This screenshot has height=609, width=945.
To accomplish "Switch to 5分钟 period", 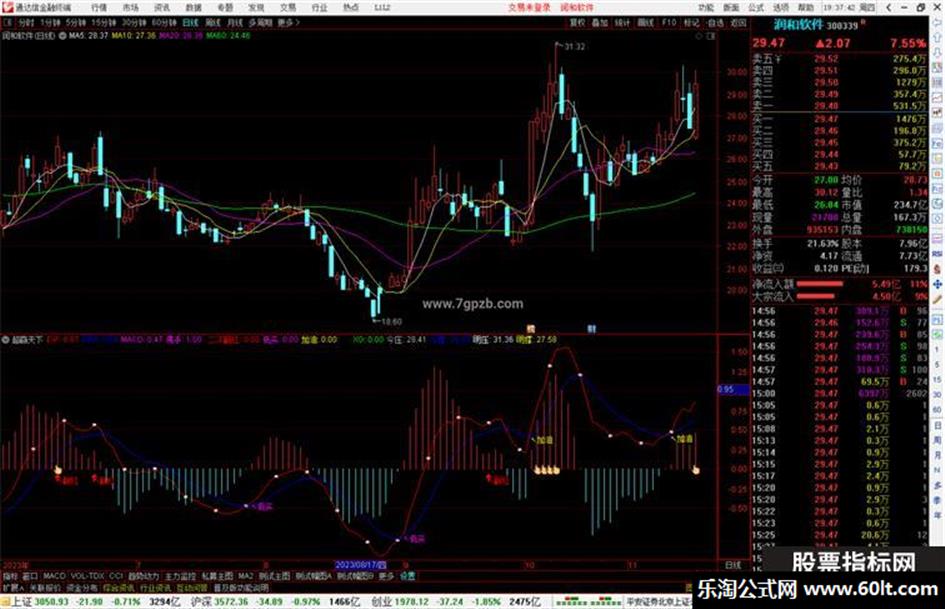I will click(x=76, y=22).
